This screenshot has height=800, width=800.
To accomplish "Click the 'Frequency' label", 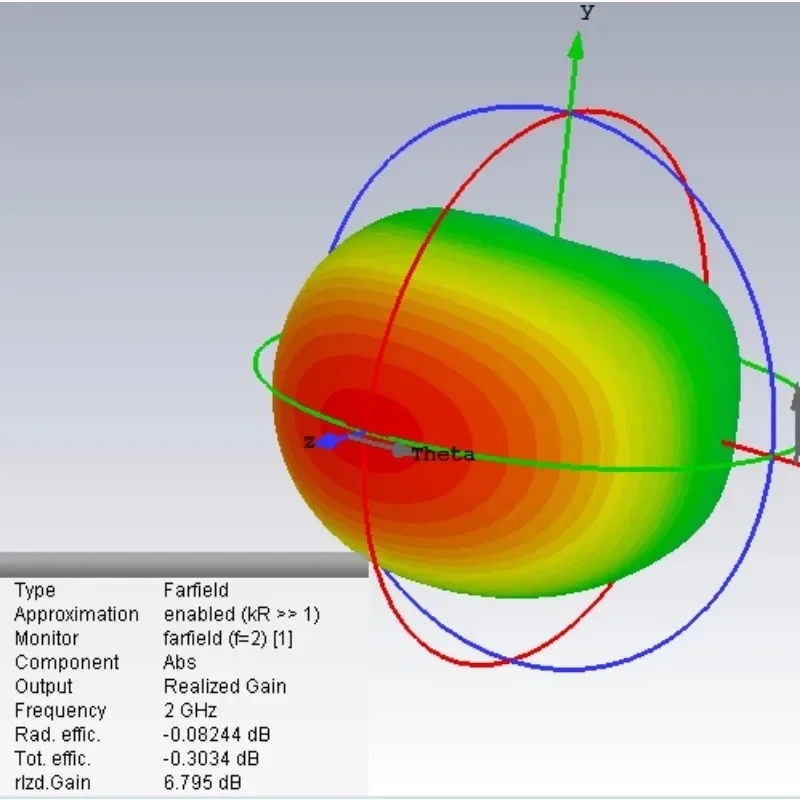I will click(60, 711).
